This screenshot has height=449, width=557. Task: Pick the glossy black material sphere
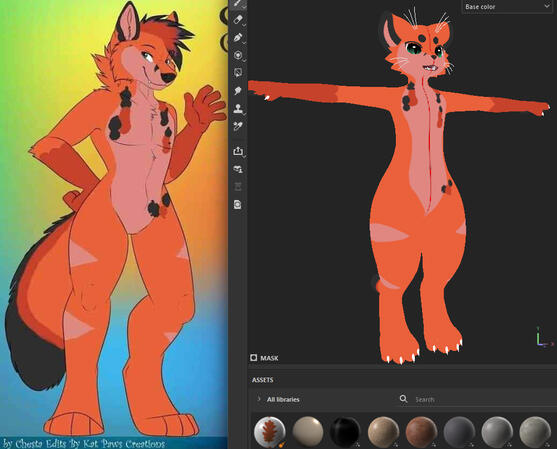click(345, 431)
